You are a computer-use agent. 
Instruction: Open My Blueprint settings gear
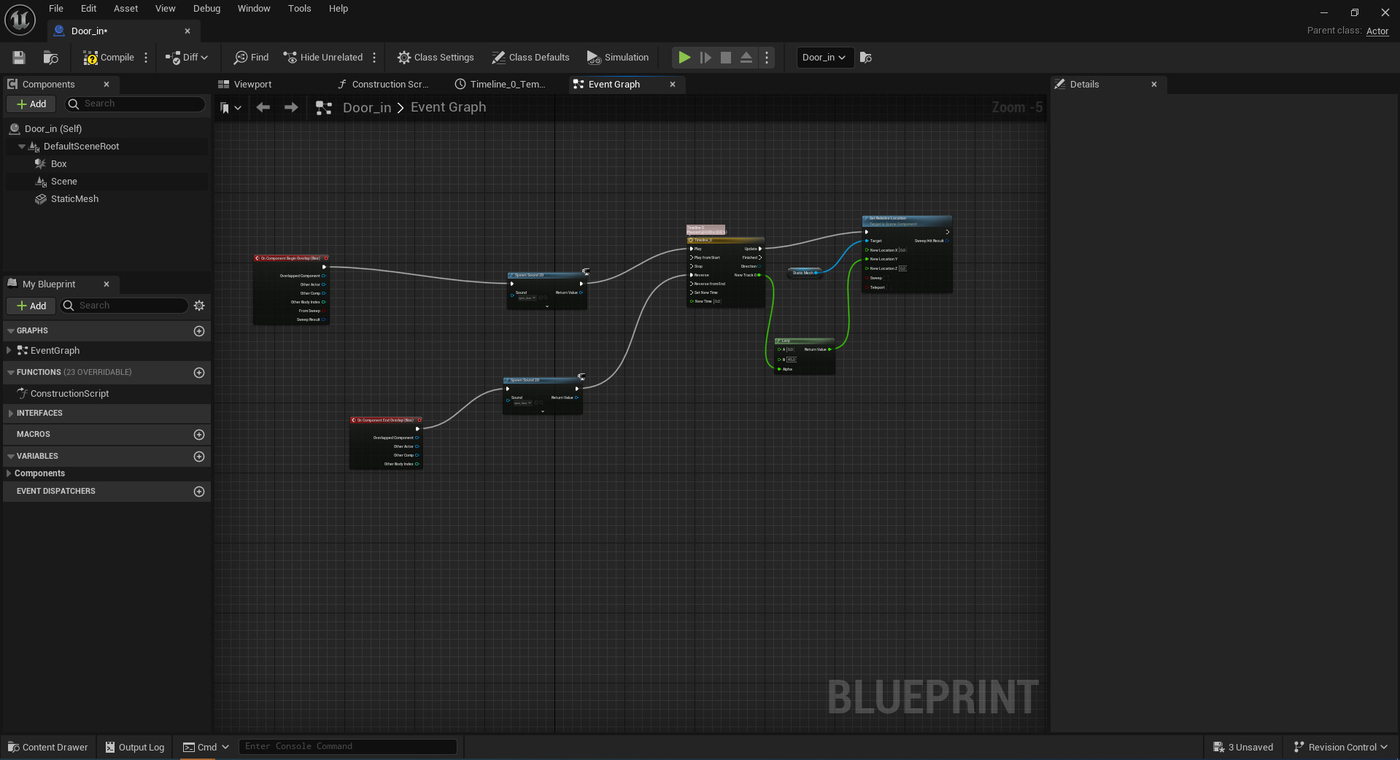point(199,305)
